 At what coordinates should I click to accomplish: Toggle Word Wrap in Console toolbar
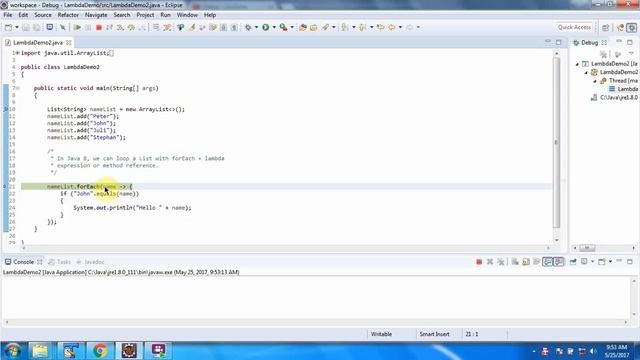point(537,262)
